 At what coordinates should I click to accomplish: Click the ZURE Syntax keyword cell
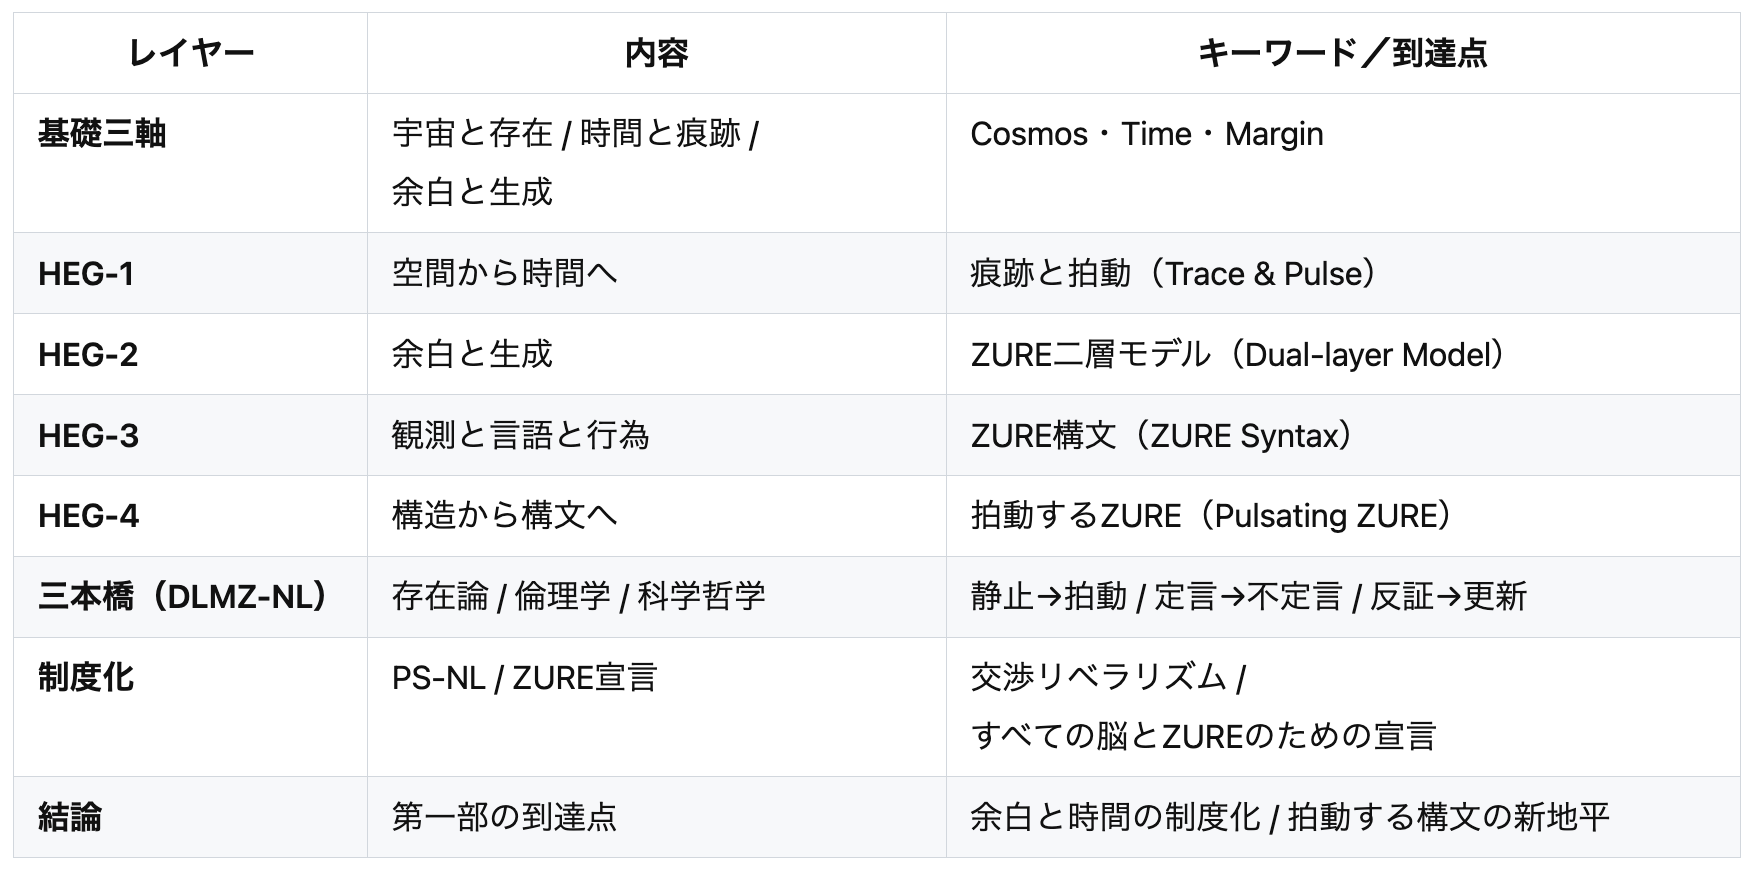(x=1162, y=436)
